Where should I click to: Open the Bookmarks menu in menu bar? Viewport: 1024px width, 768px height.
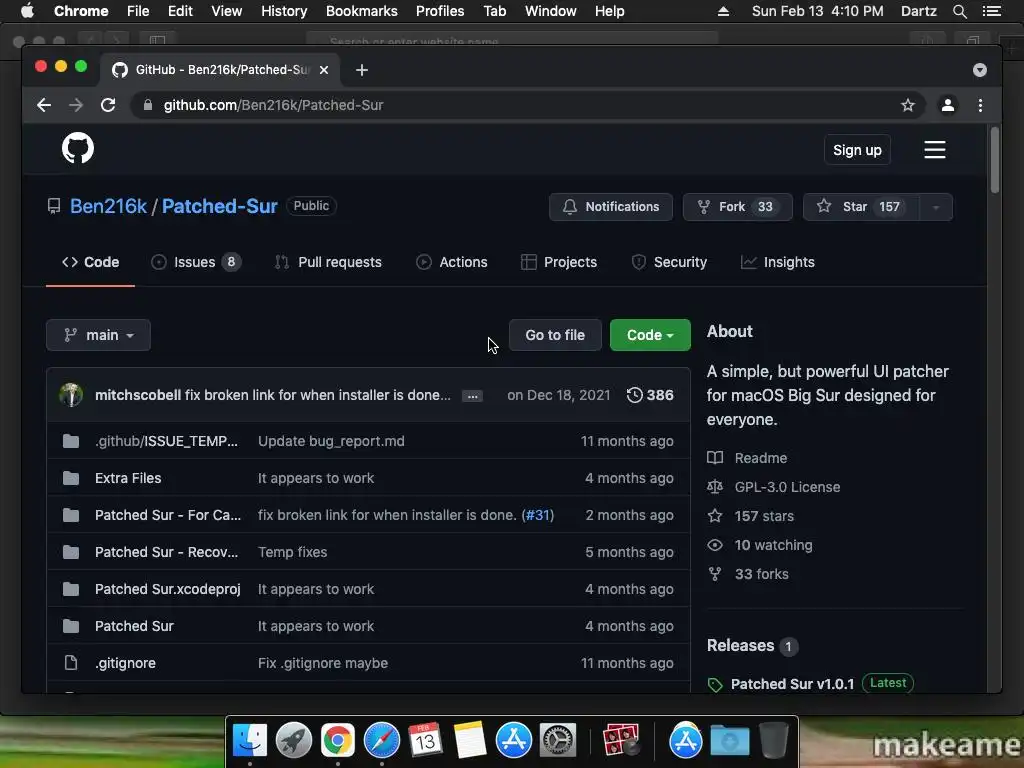[361, 11]
